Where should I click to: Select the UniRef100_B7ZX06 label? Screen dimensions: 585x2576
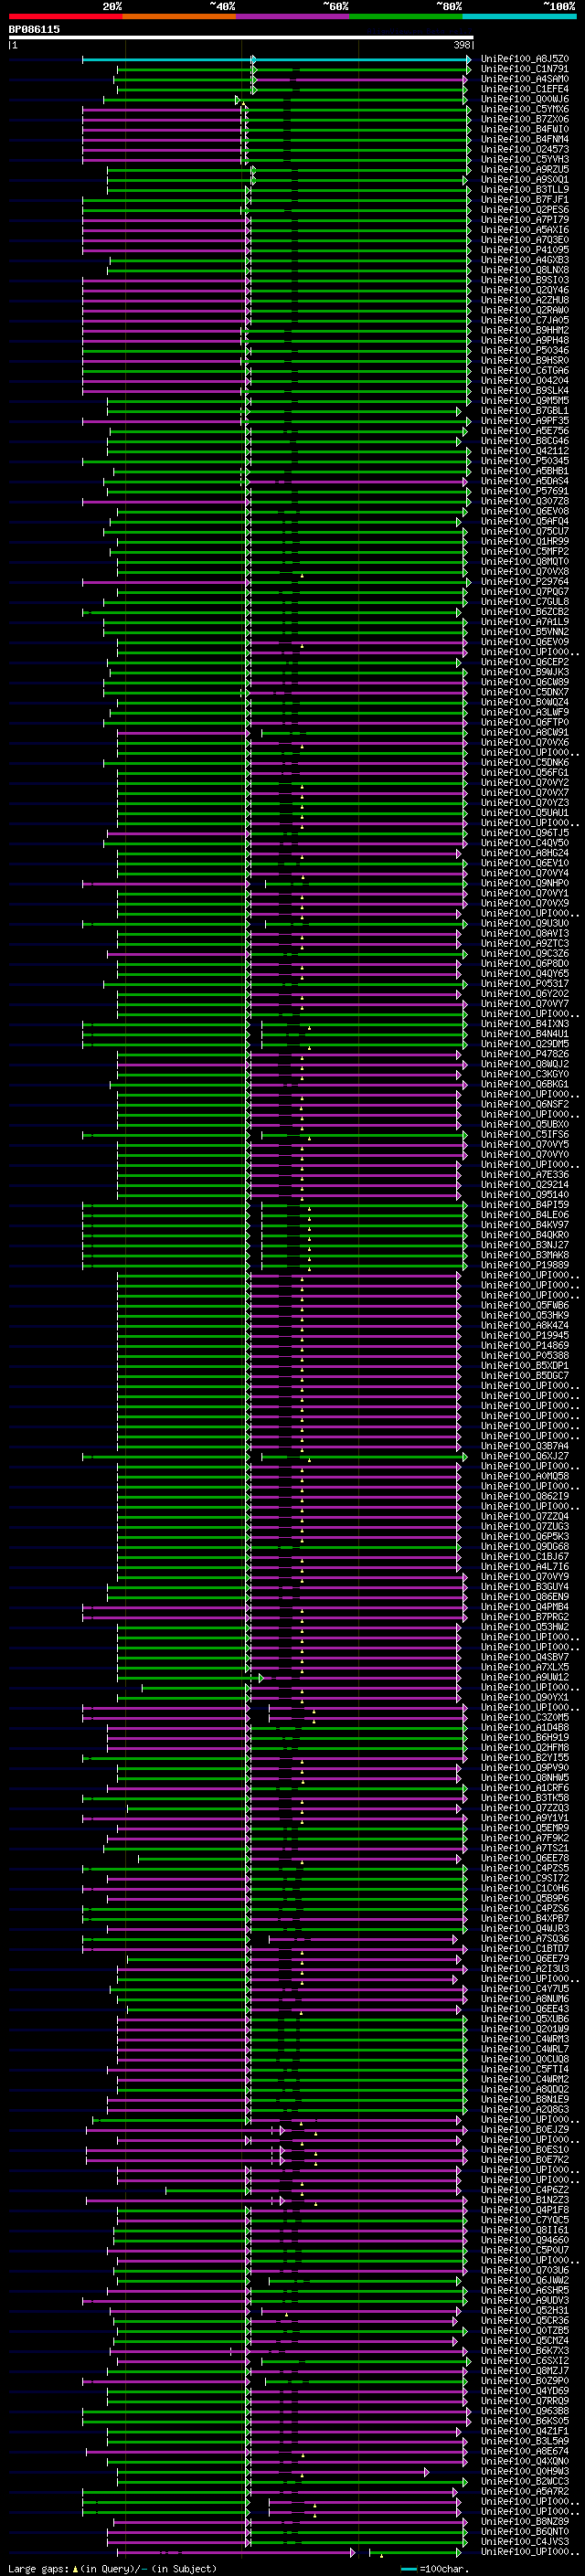[x=525, y=119]
